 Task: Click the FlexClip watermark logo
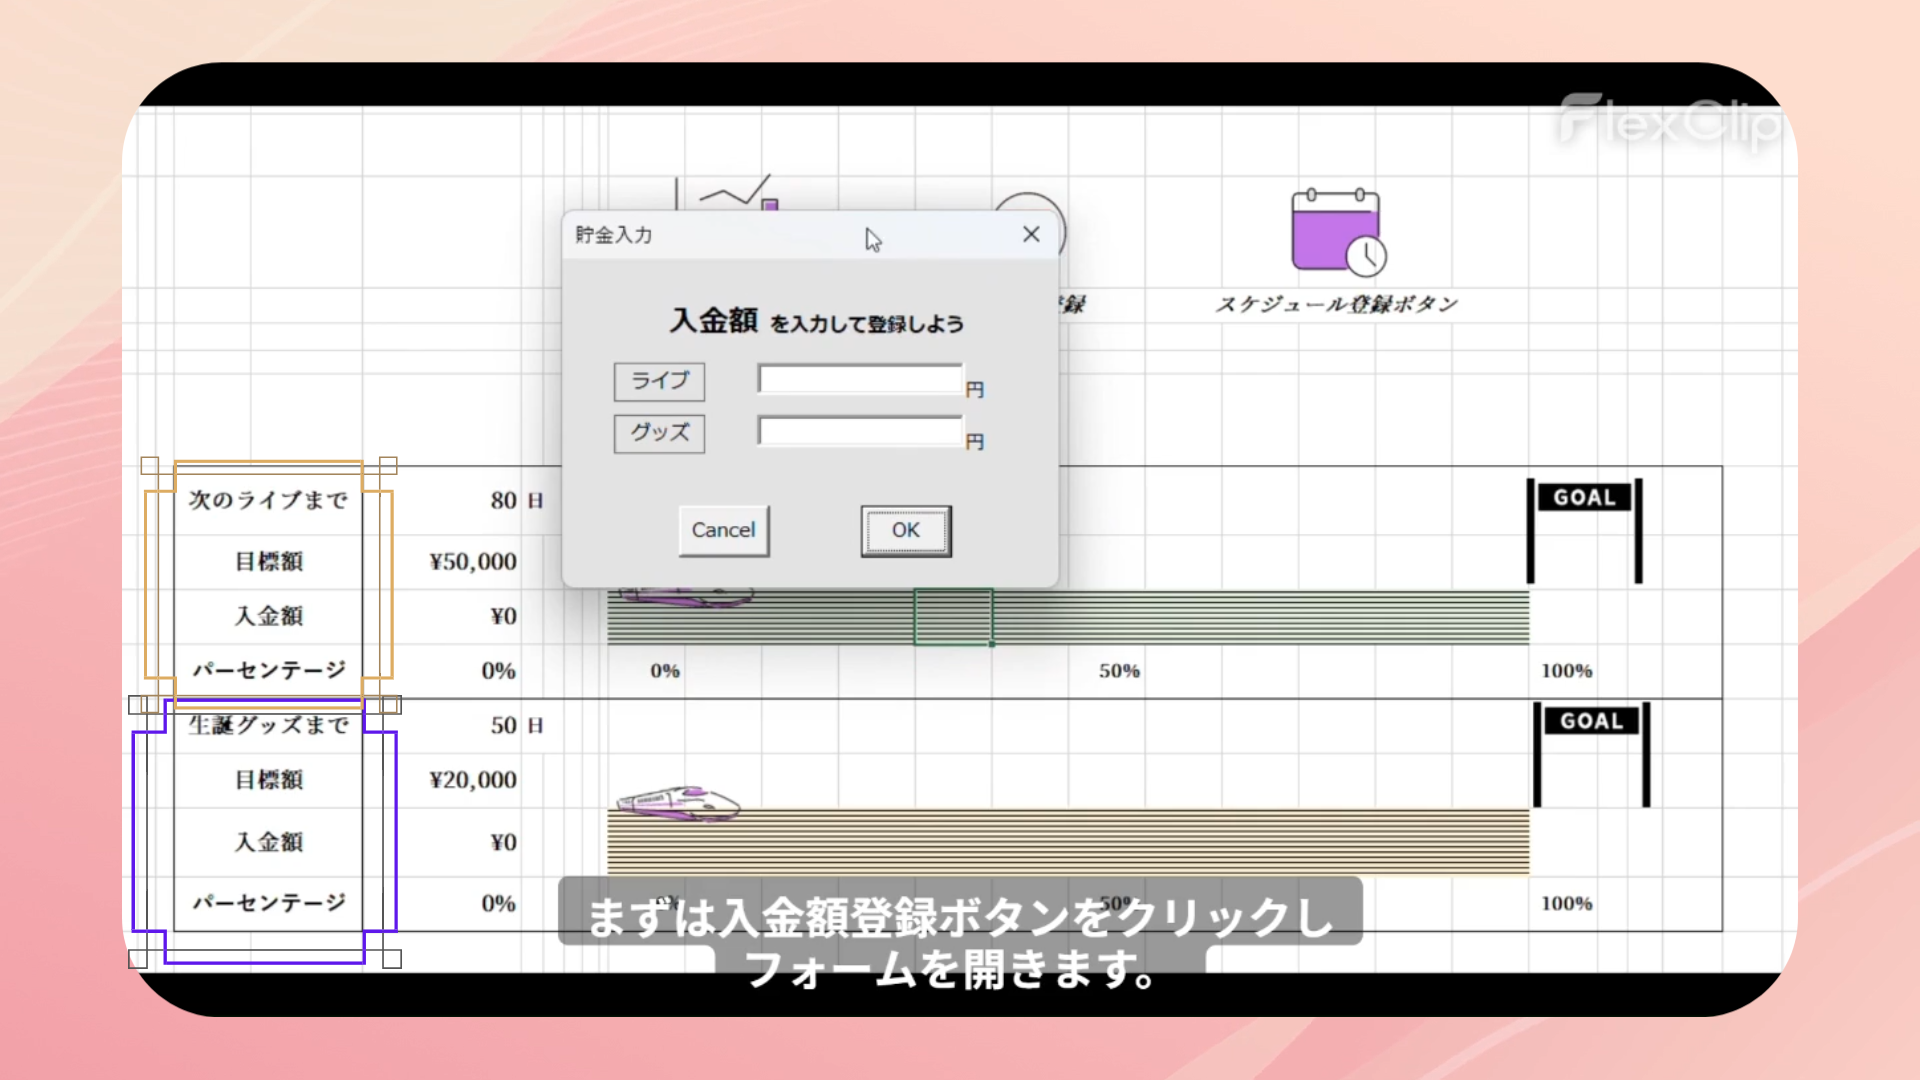[x=1668, y=123]
